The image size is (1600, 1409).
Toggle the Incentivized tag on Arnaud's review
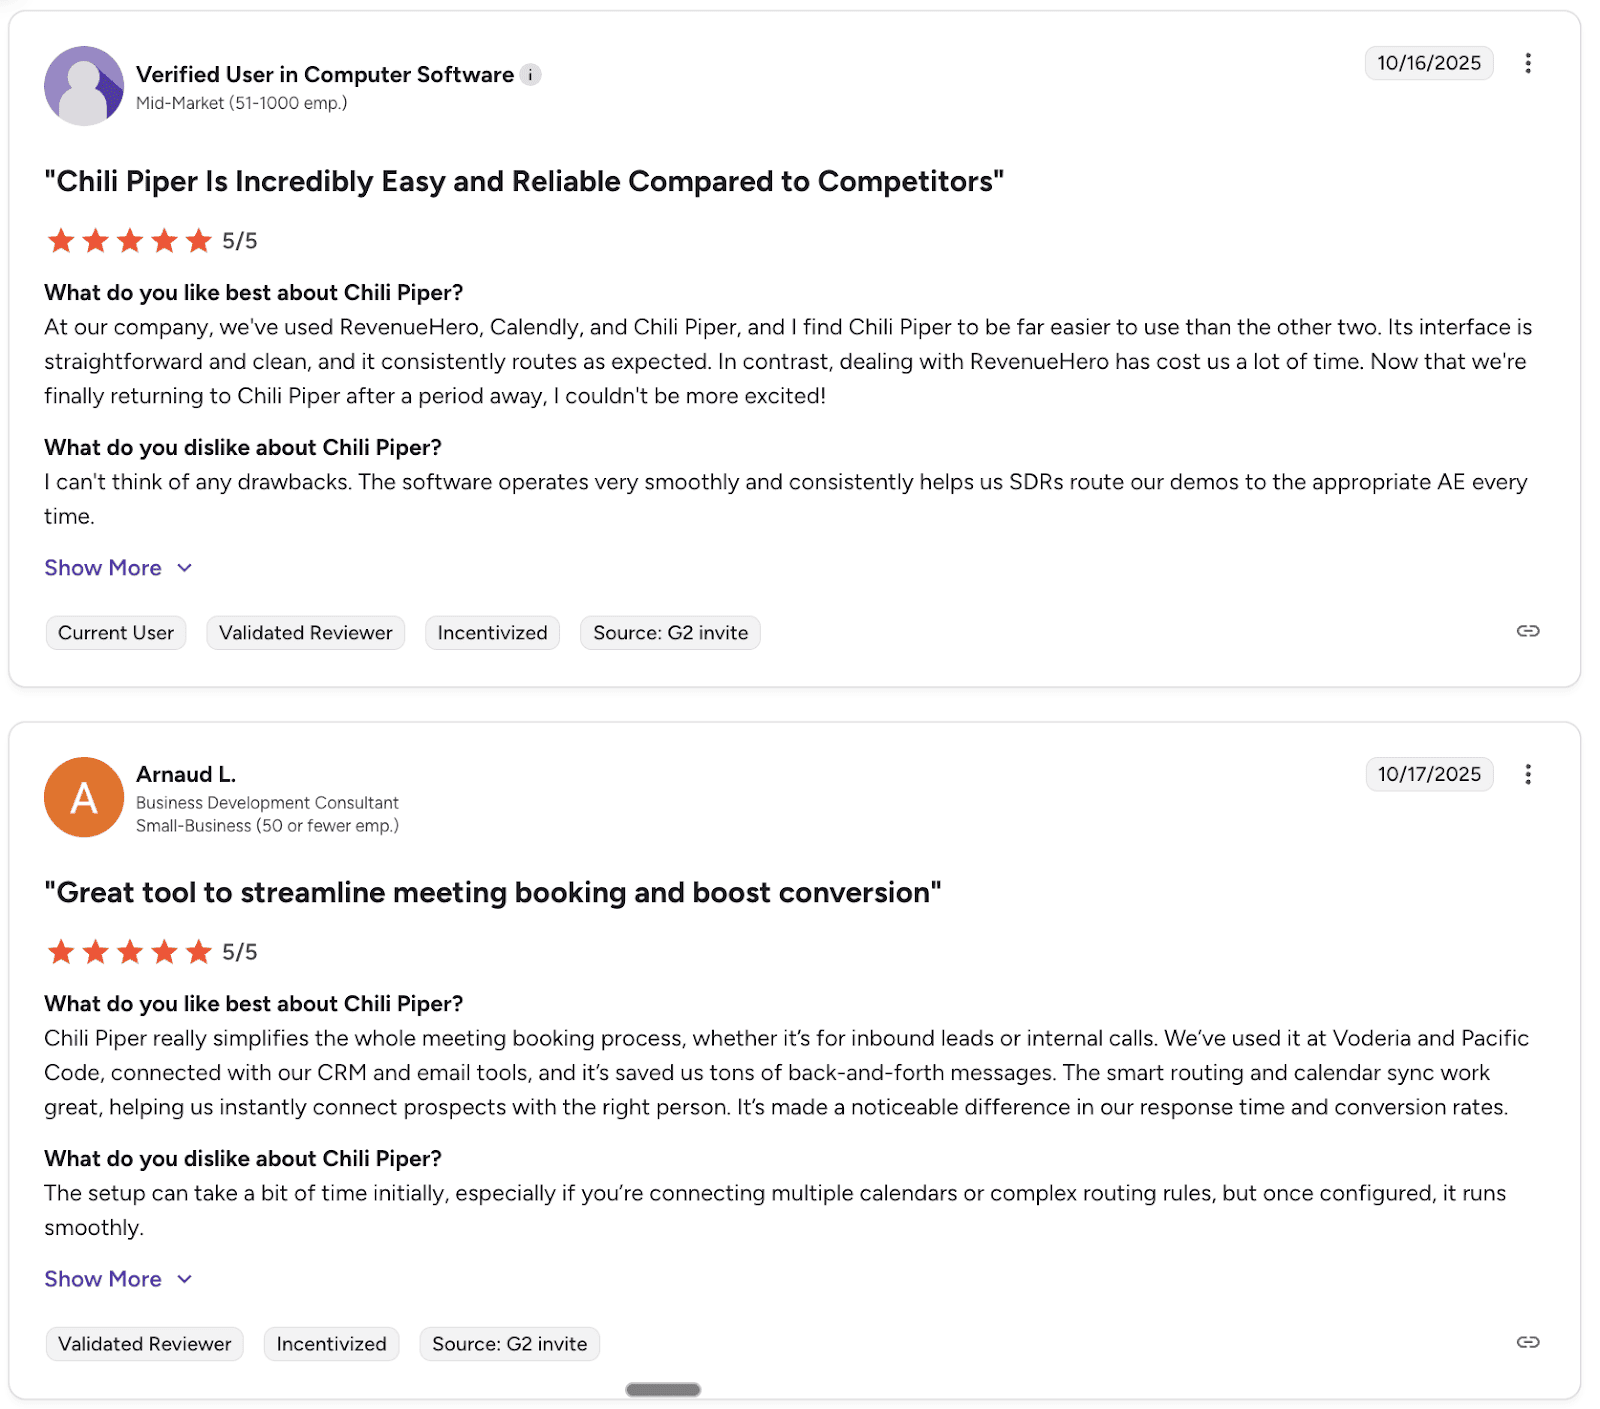point(331,1343)
